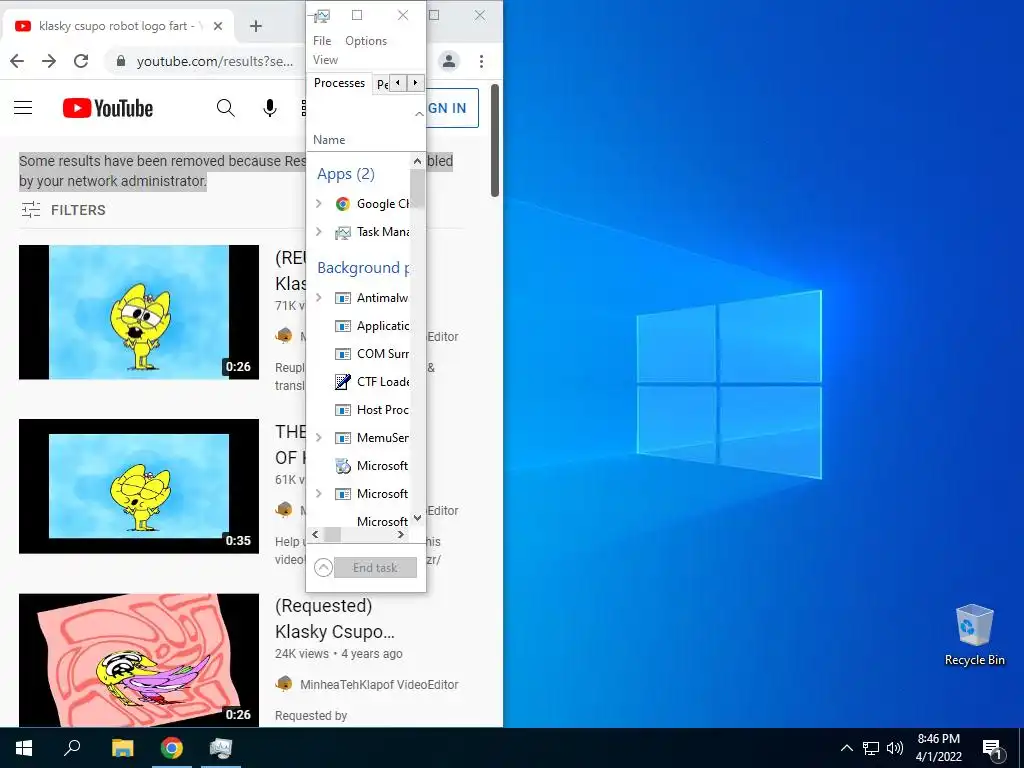The image size is (1024, 768).
Task: Open the pink 0:26 Requested video thumbnail
Action: click(139, 660)
